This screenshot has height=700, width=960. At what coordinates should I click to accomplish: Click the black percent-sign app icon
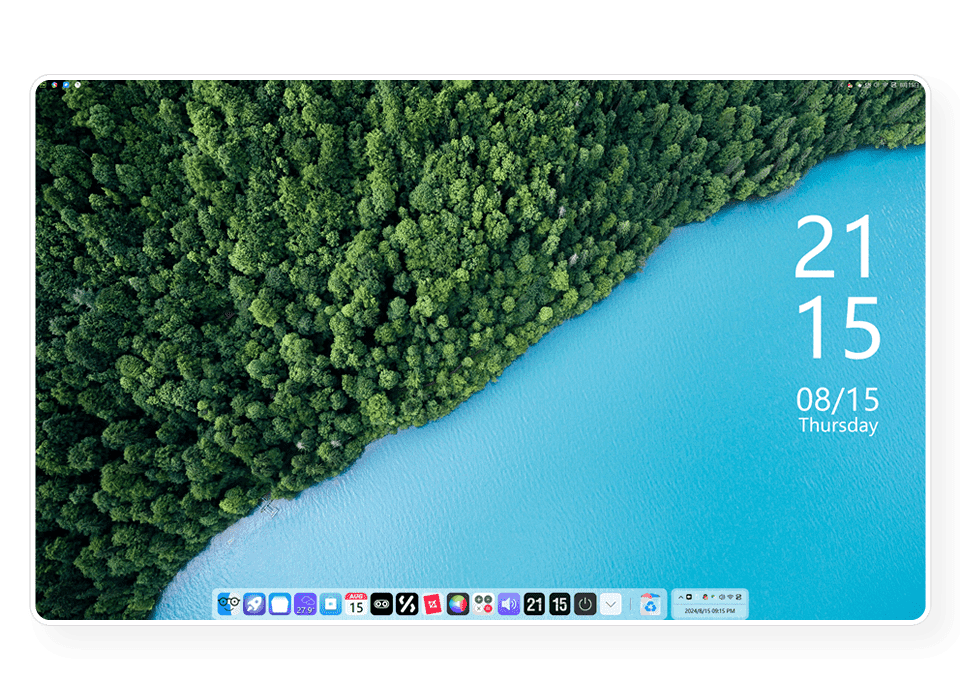pyautogui.click(x=407, y=604)
